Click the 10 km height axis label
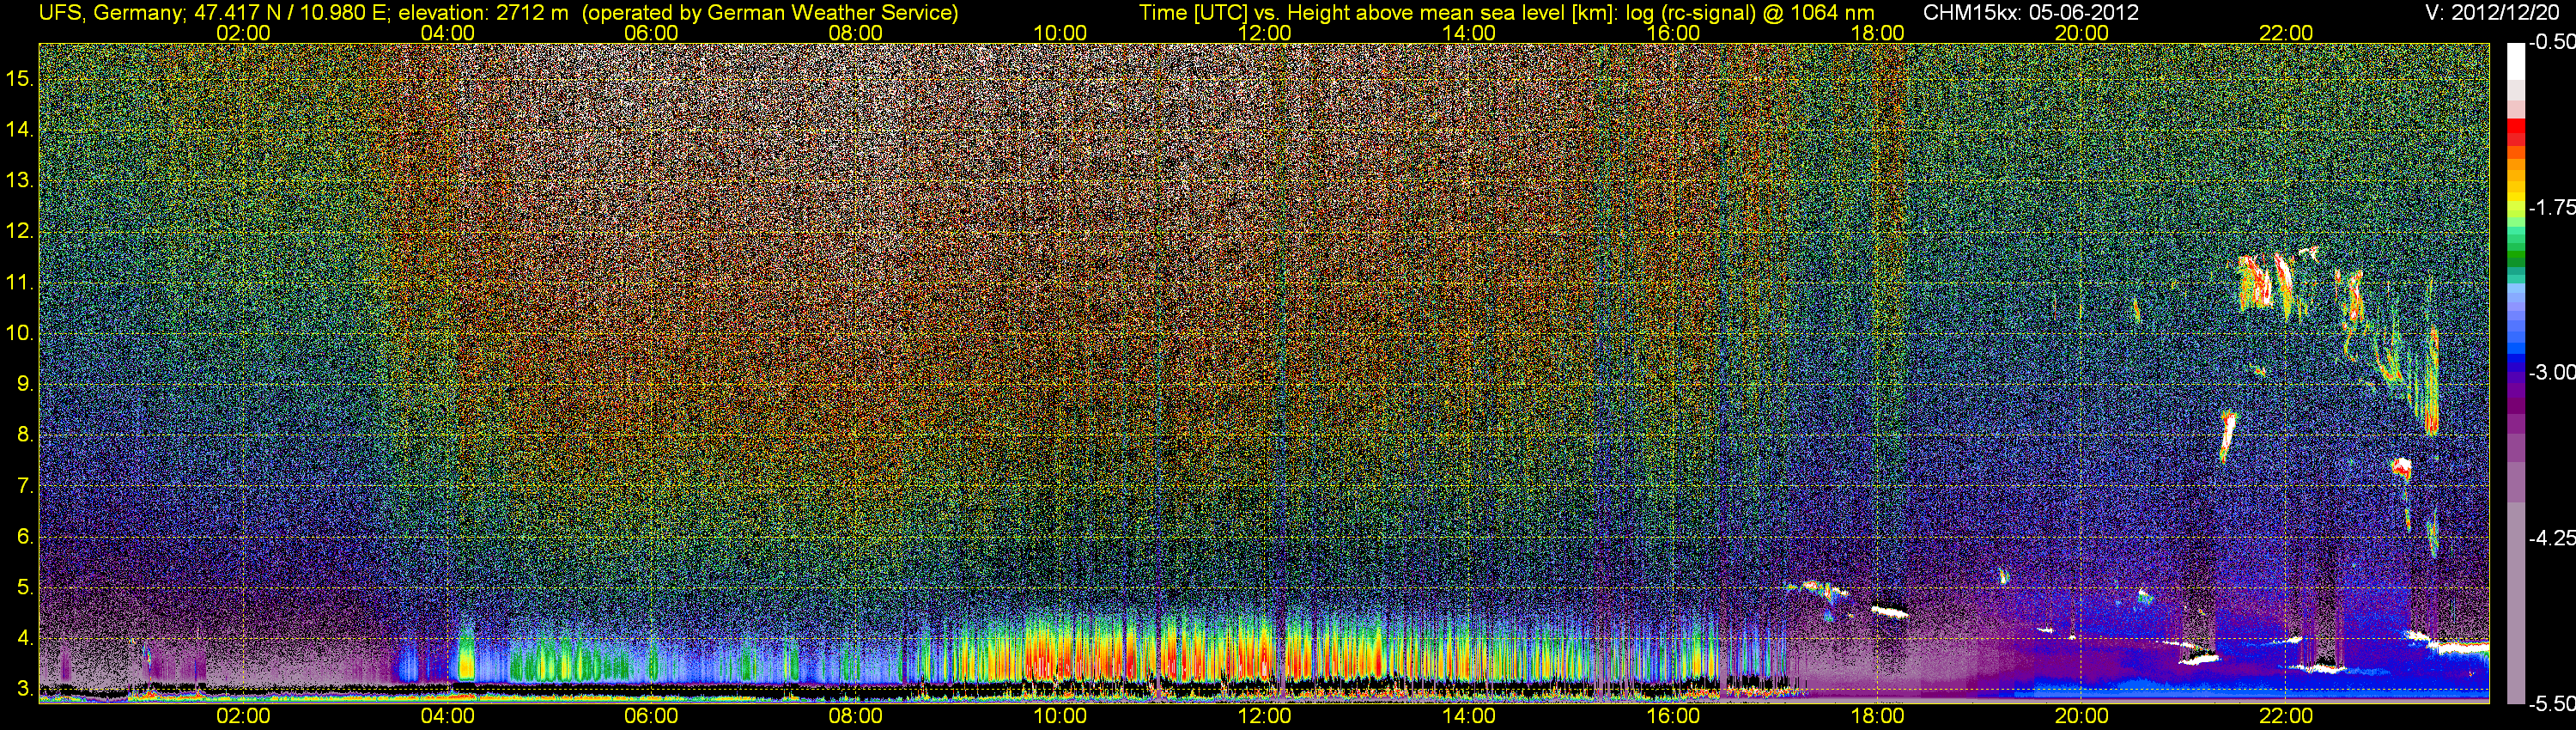The height and width of the screenshot is (730, 2576). coord(19,333)
